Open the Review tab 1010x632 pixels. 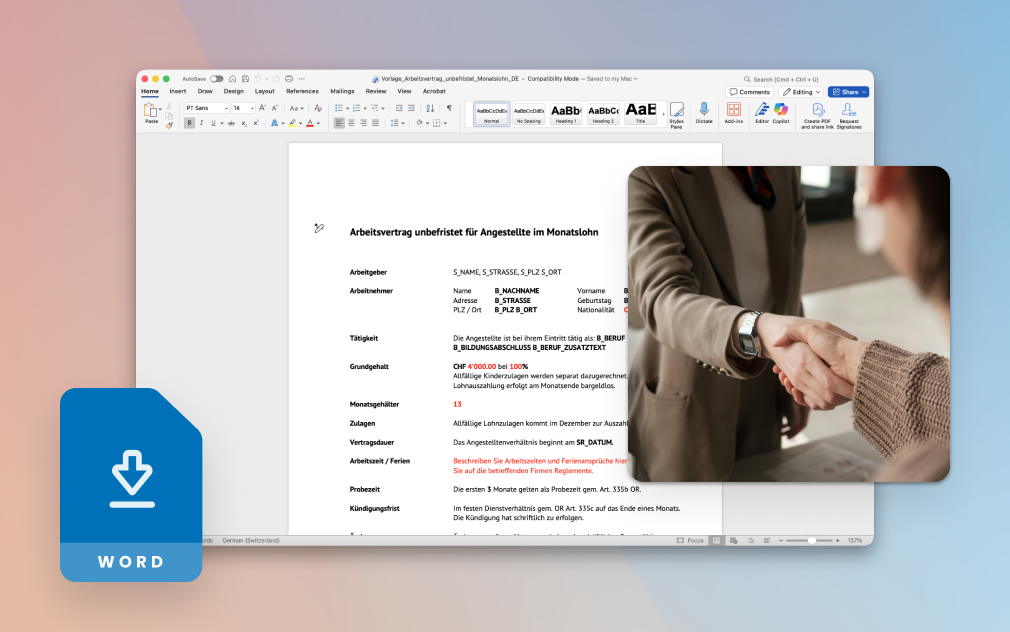tap(376, 91)
